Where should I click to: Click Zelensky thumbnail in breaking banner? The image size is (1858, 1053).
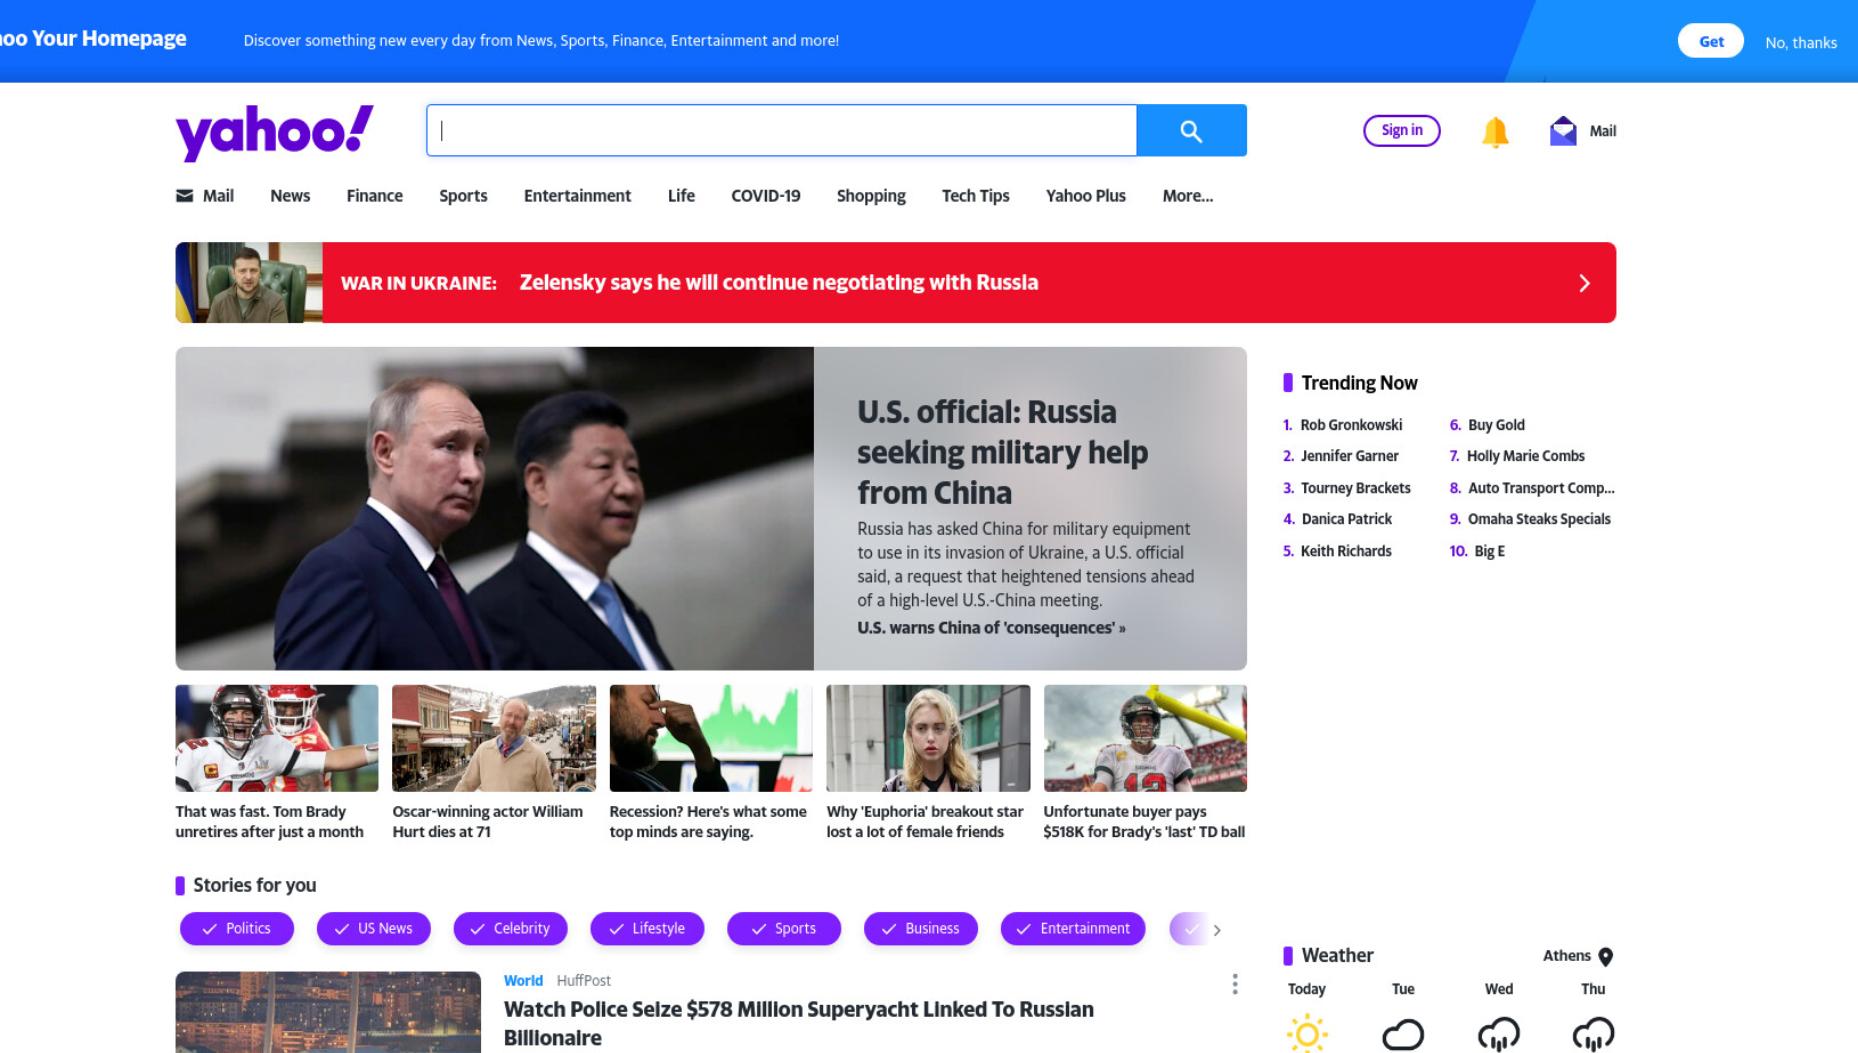[249, 282]
